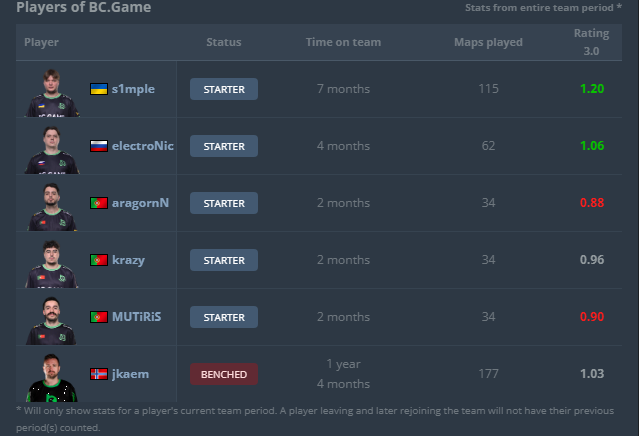Screen dimensions: 639x436
Task: Click the Portugal flag beside aragornN
Action: 99,203
